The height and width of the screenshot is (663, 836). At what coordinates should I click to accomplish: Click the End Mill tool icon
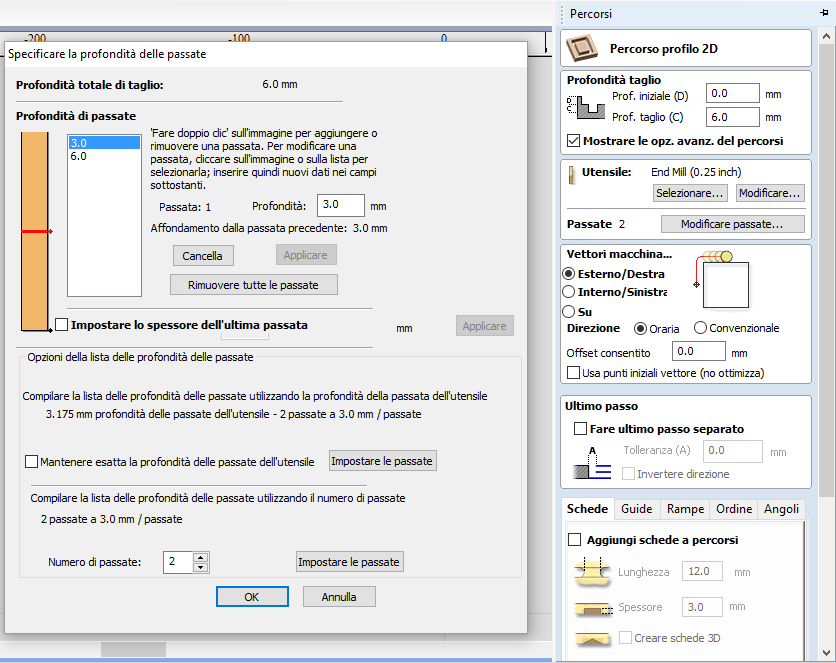pyautogui.click(x=572, y=174)
